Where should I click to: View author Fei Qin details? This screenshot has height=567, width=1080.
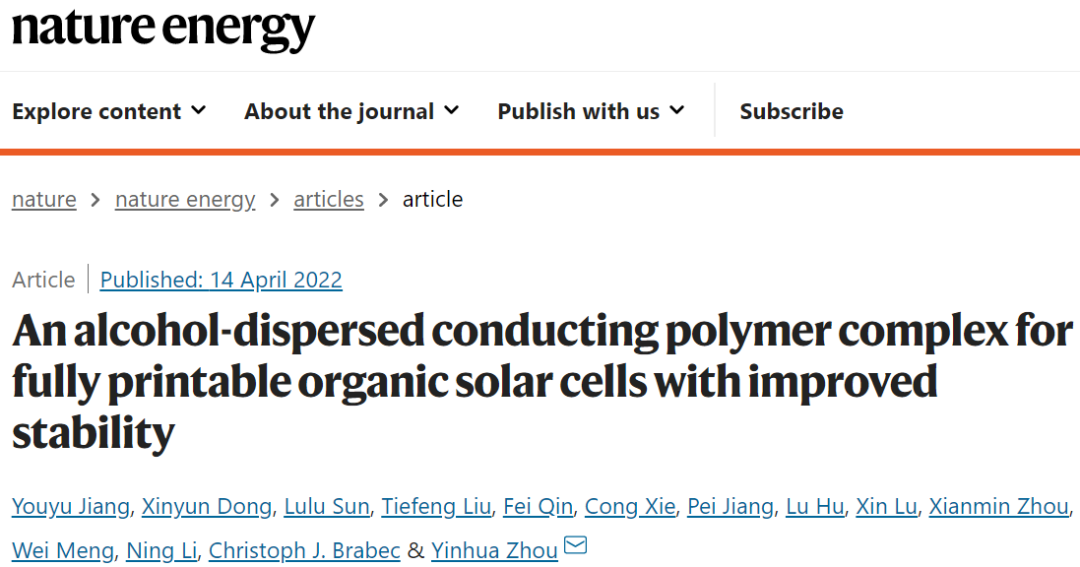pyautogui.click(x=538, y=507)
